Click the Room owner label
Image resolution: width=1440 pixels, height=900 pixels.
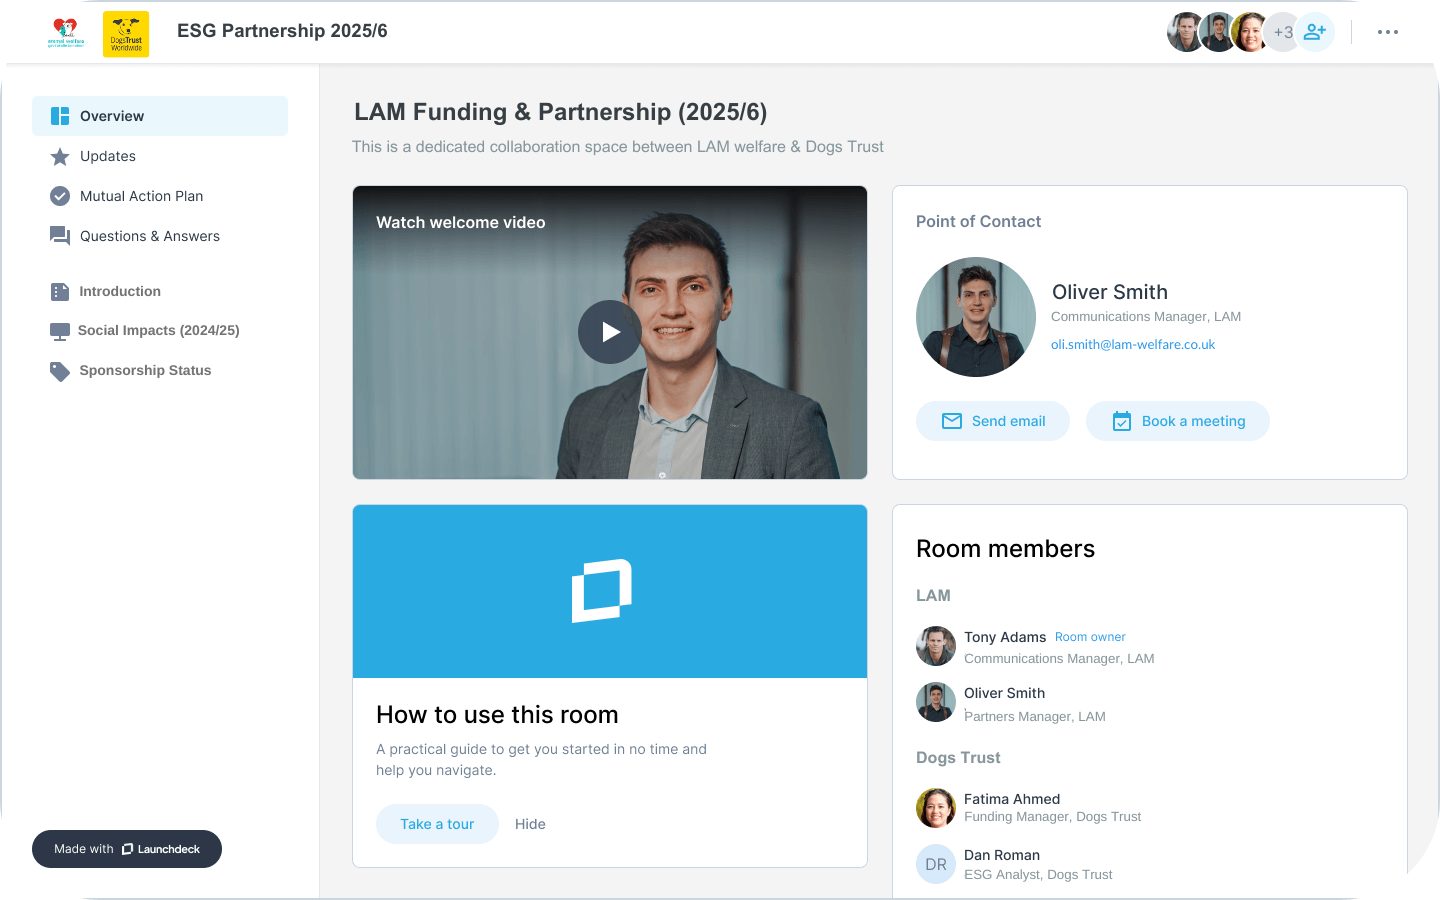(x=1090, y=637)
